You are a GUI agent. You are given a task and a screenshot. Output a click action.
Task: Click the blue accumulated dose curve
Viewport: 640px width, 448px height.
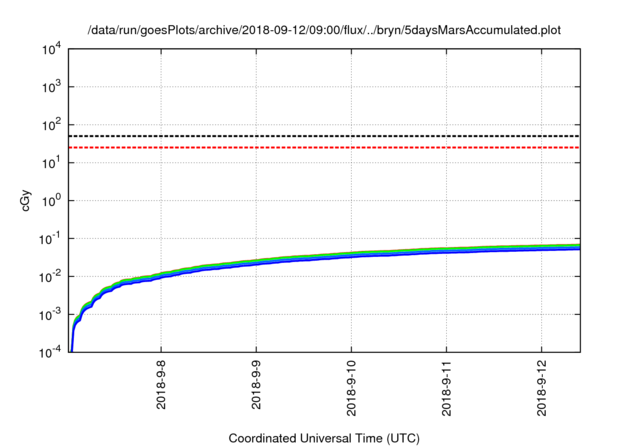327,259
